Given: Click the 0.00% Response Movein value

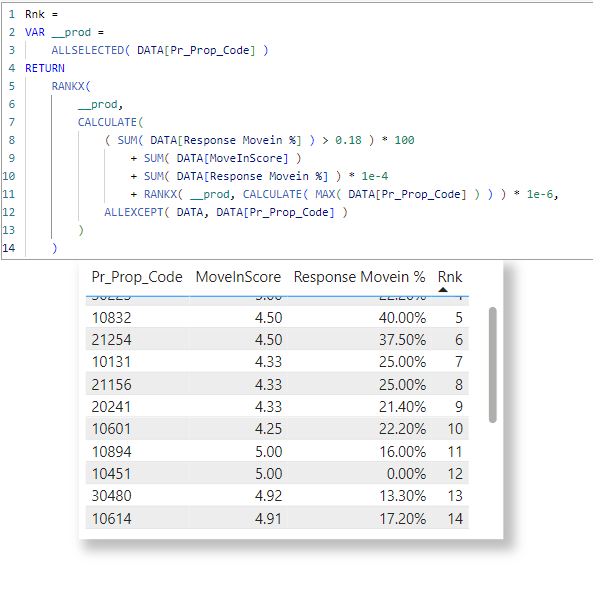Looking at the screenshot, I should coord(406,474).
